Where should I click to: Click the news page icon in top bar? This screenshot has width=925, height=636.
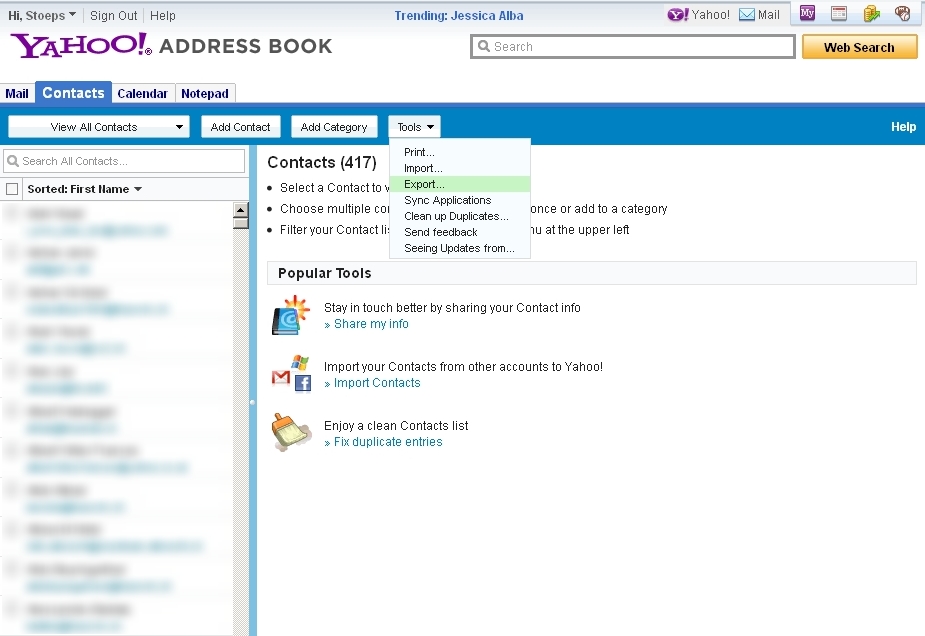click(x=839, y=14)
